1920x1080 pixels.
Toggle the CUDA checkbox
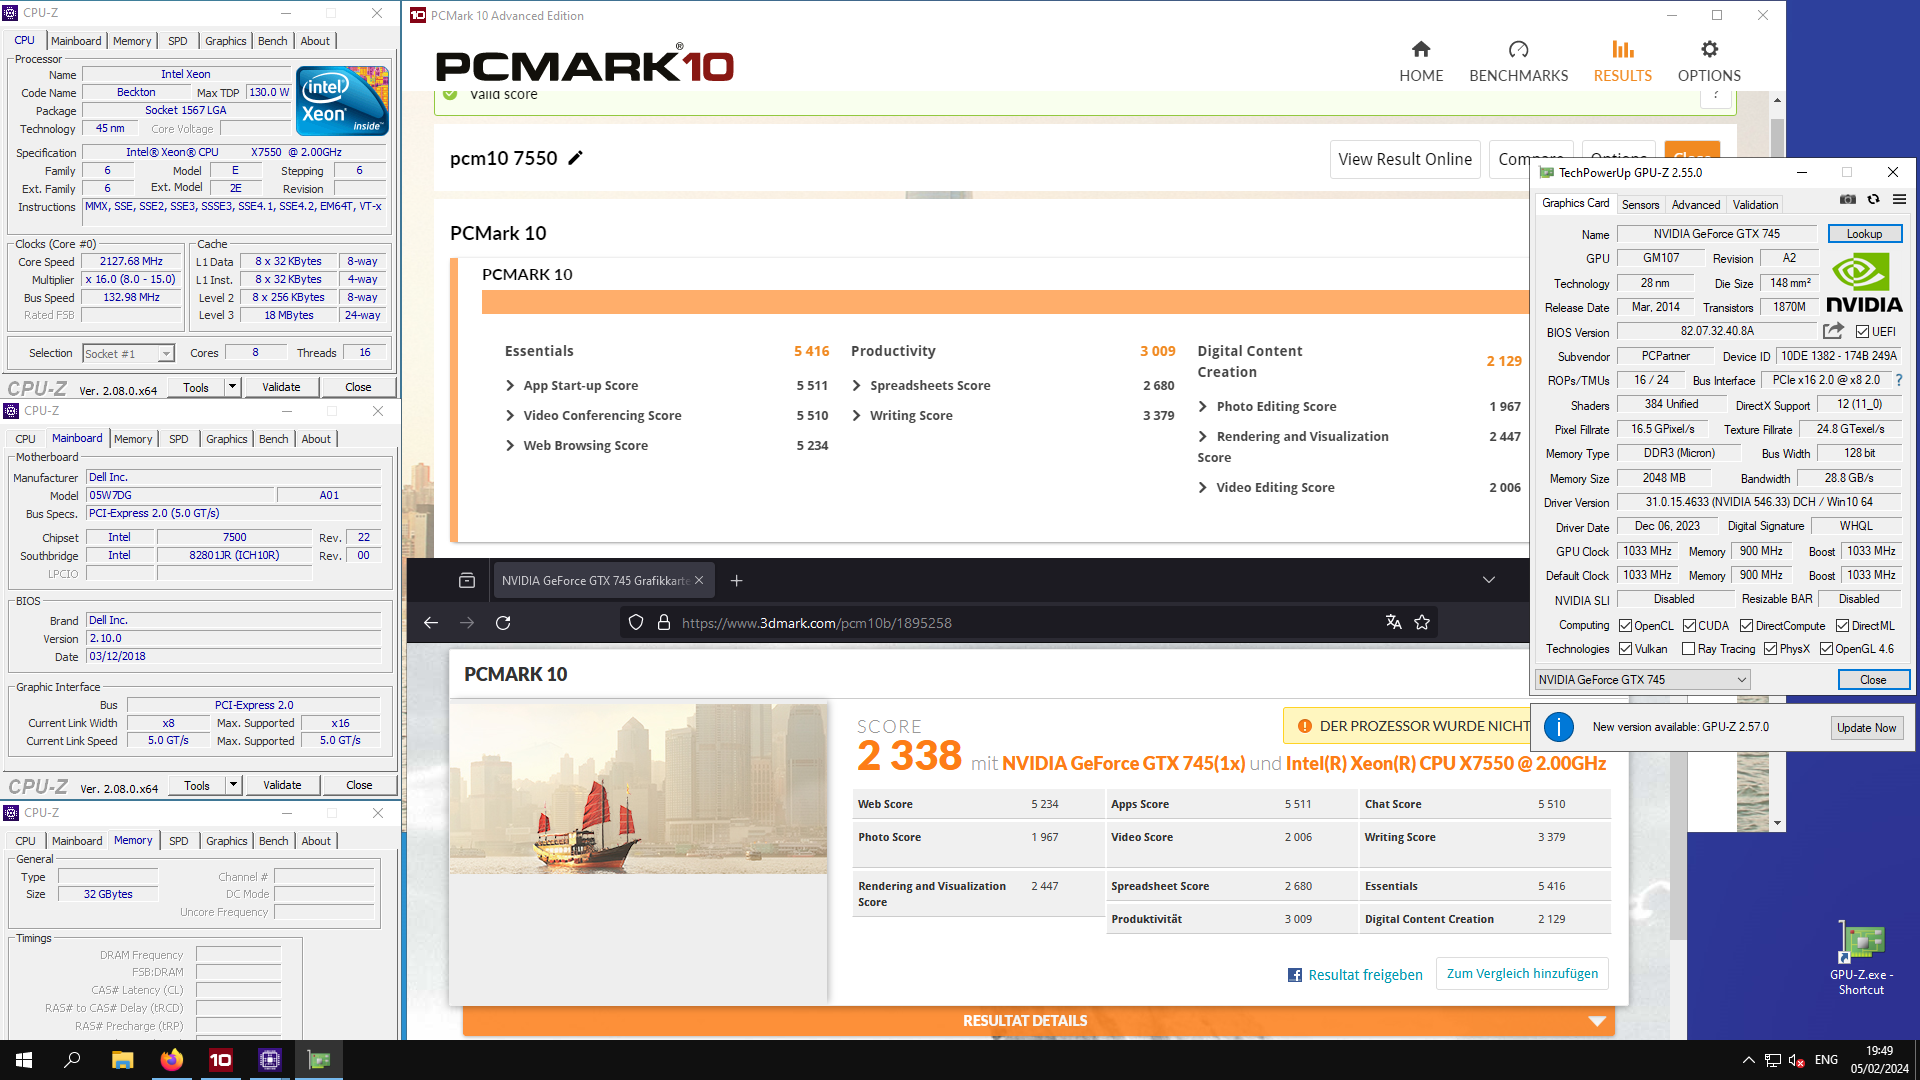[x=1689, y=625]
